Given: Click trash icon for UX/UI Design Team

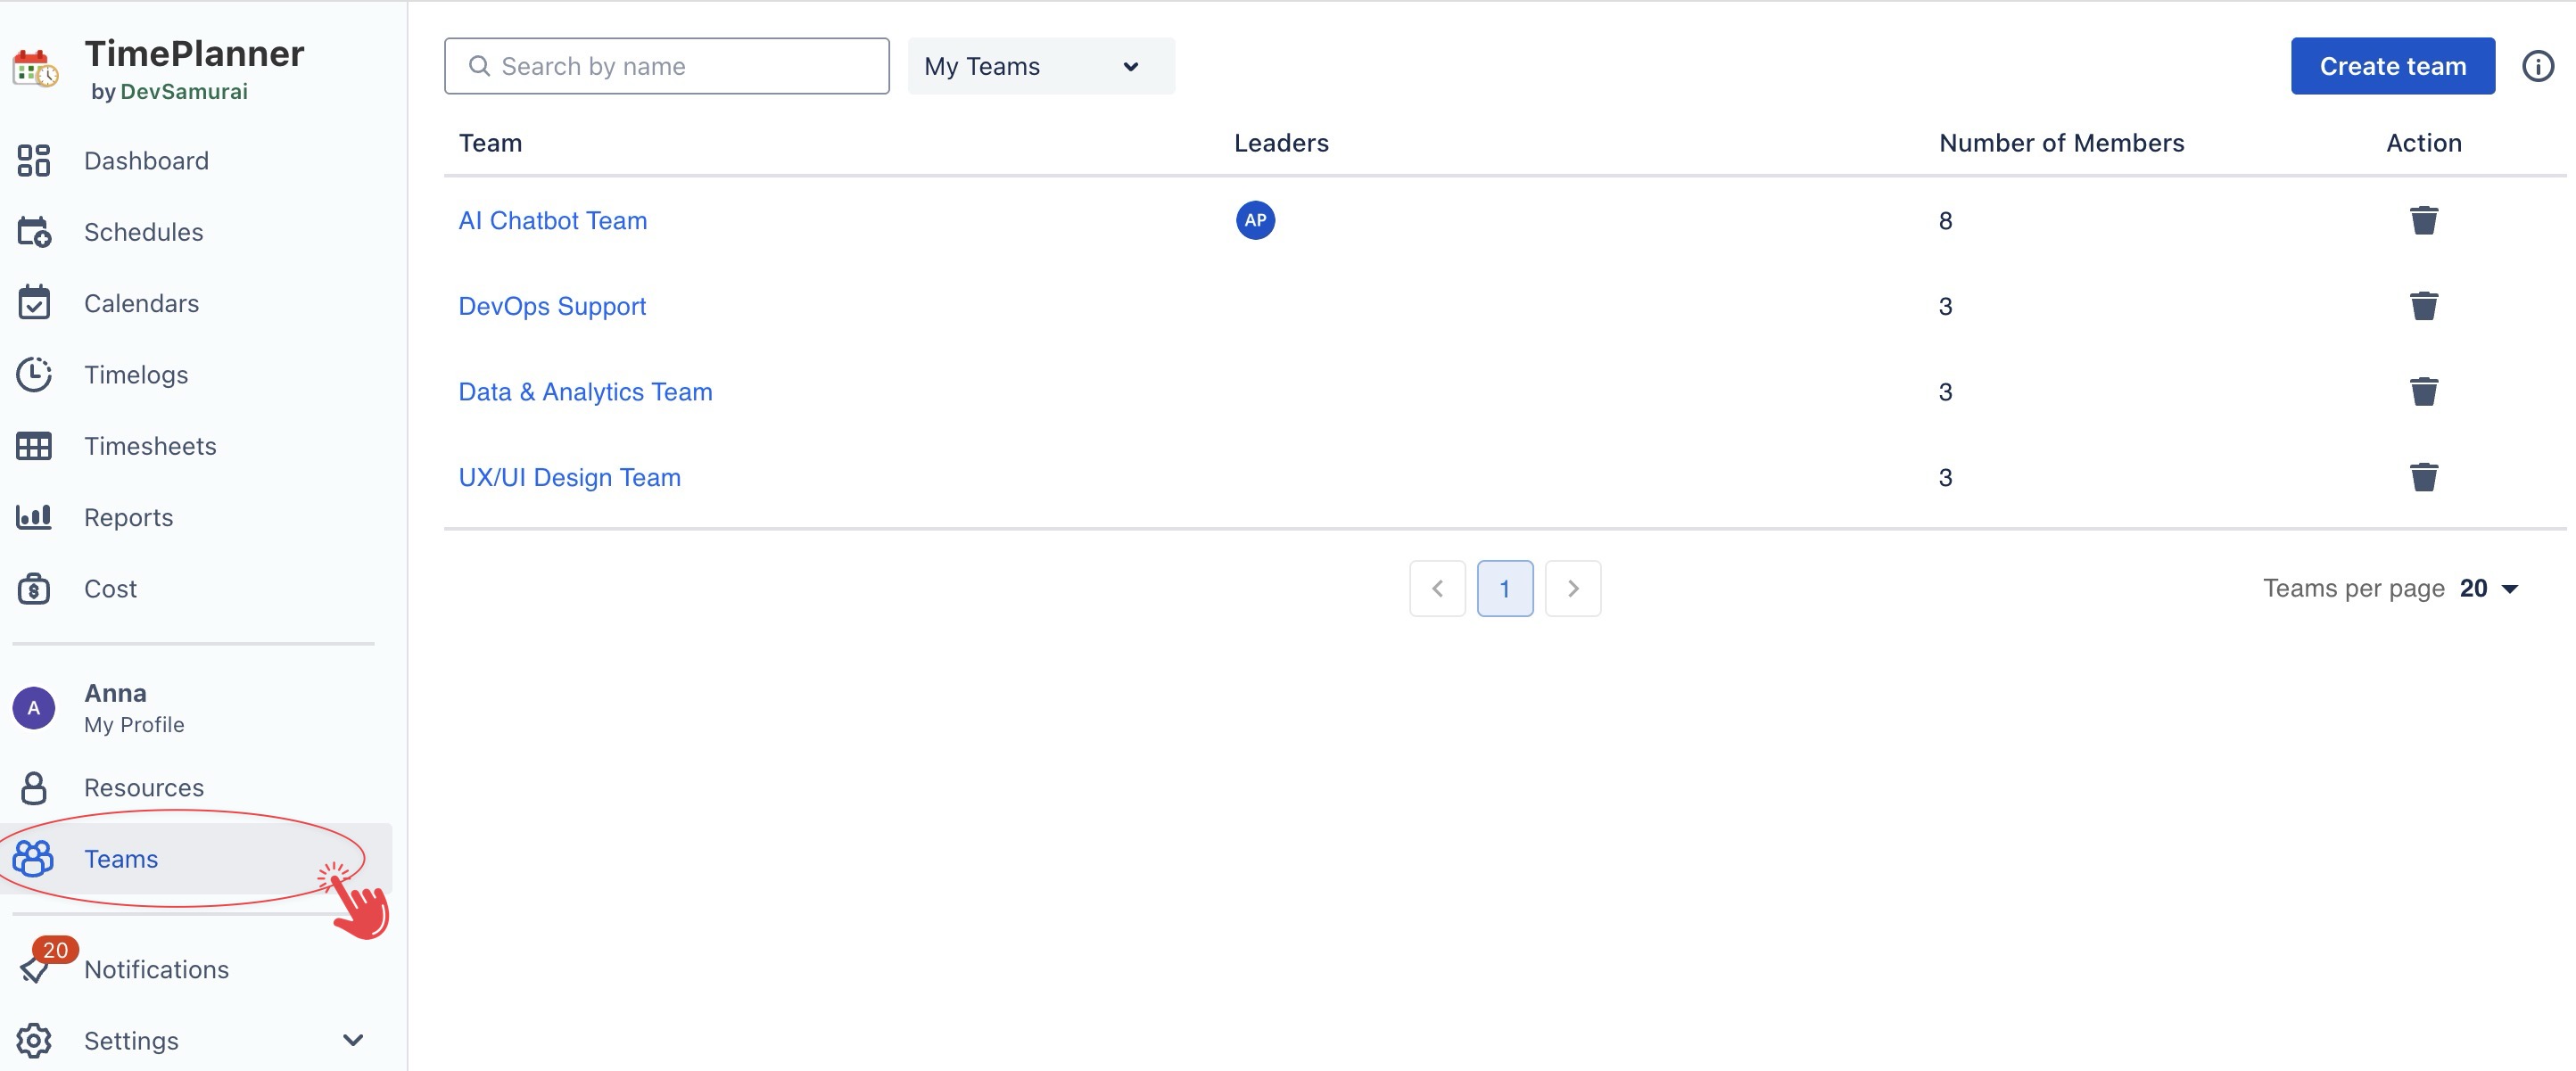Looking at the screenshot, I should (2423, 477).
